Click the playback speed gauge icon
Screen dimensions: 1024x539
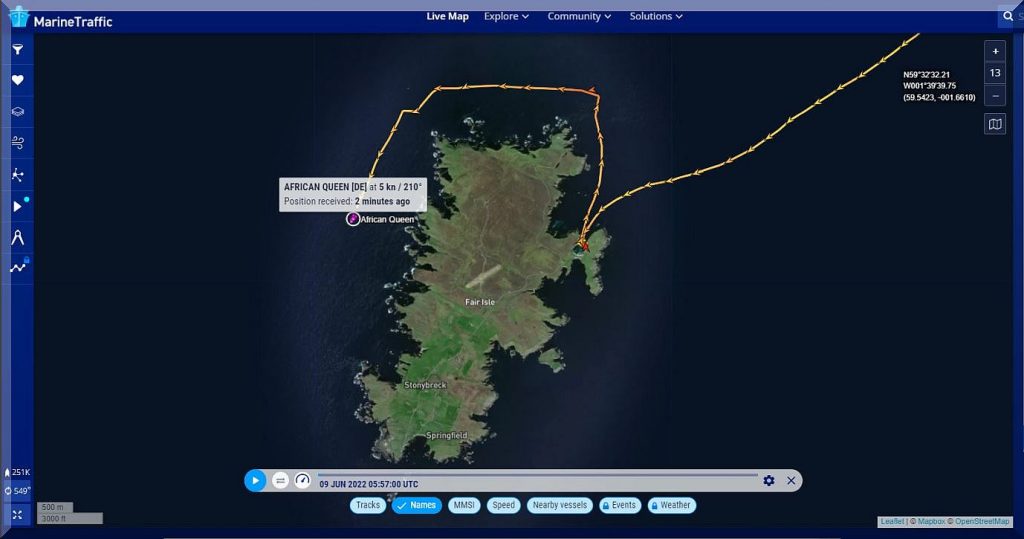click(302, 481)
